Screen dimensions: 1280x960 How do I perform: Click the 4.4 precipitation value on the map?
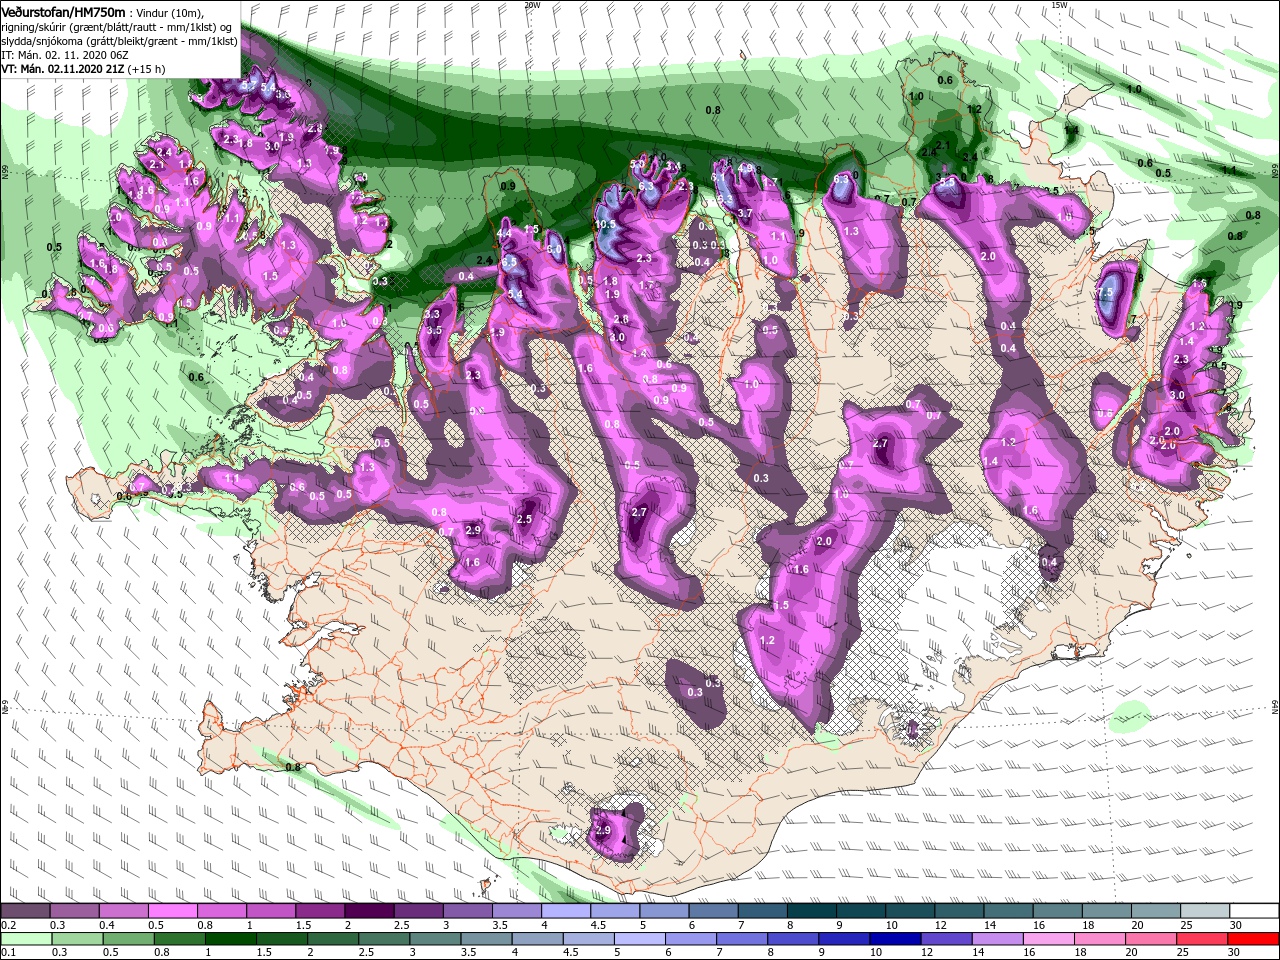pos(504,233)
